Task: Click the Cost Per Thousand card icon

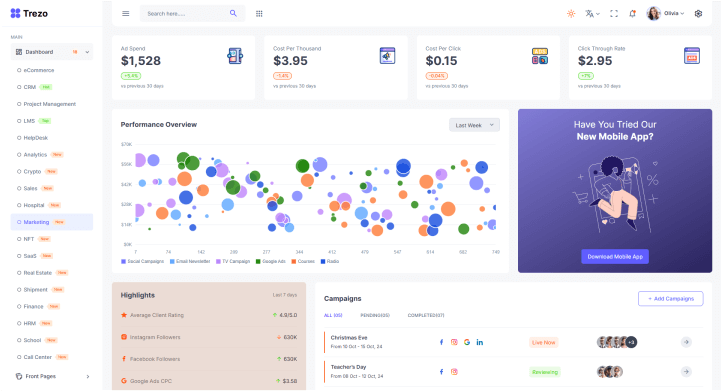Action: (387, 56)
